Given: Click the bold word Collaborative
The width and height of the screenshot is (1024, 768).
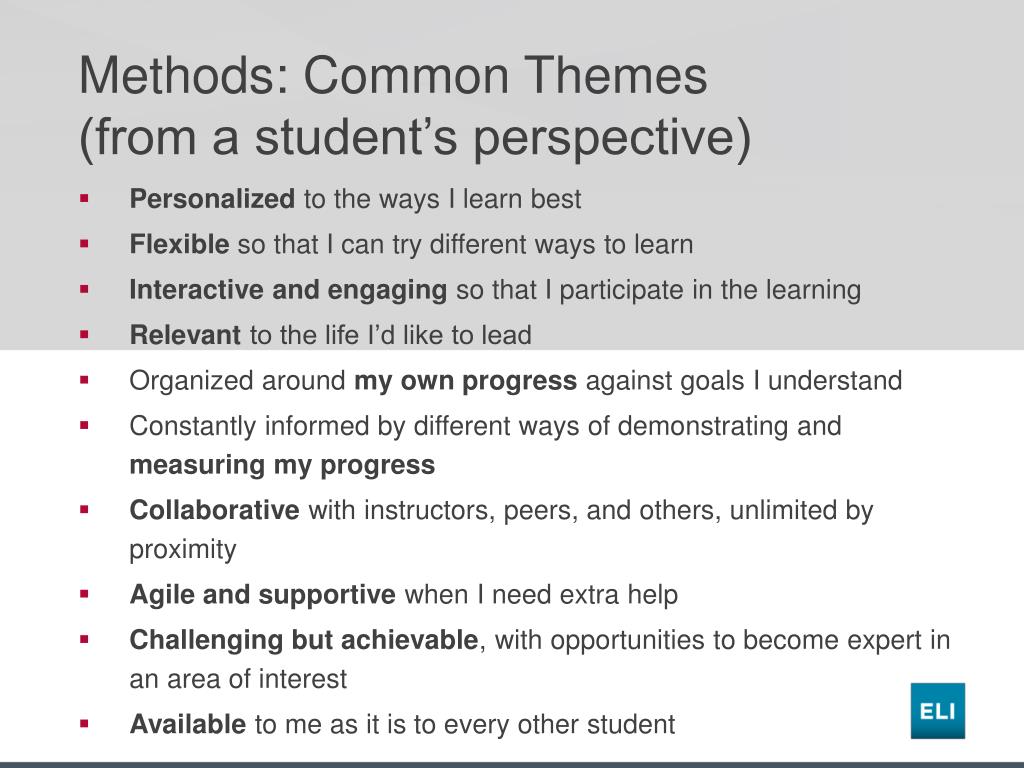Looking at the screenshot, I should tap(214, 510).
